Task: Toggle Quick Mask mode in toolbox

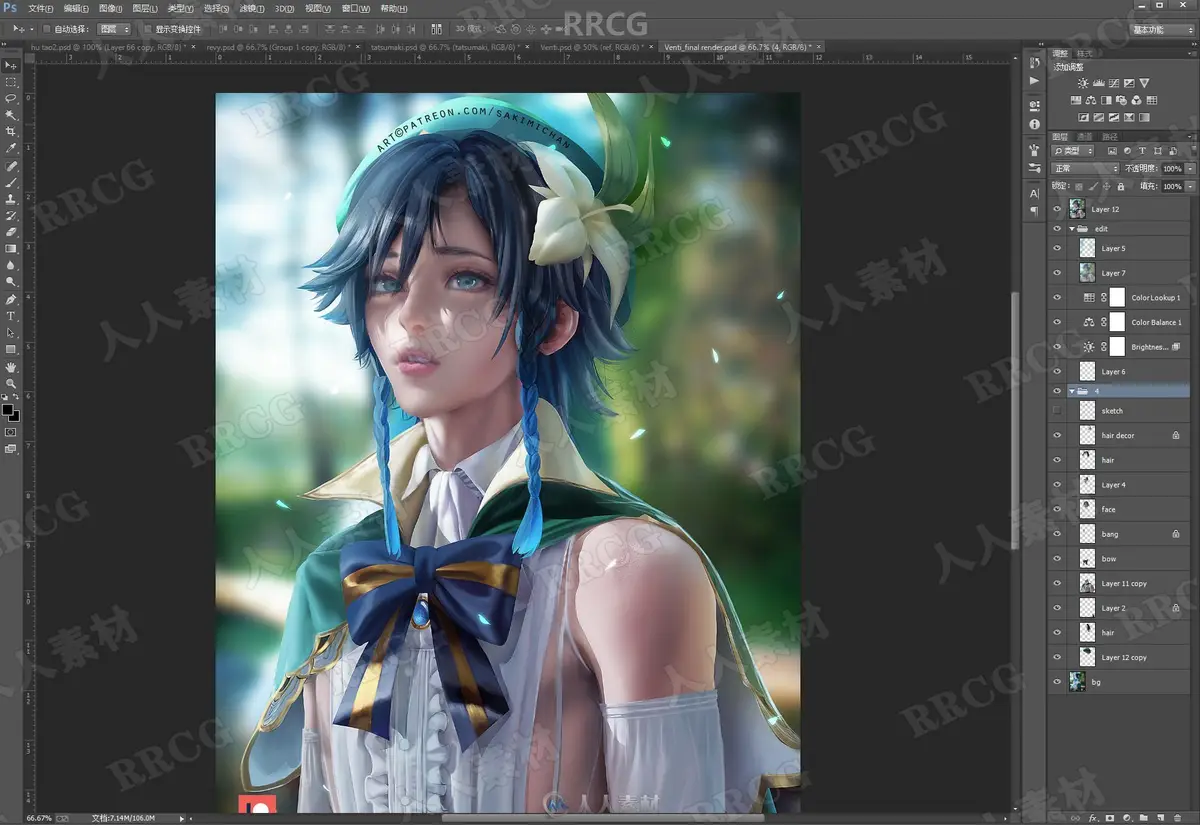Action: 11,432
